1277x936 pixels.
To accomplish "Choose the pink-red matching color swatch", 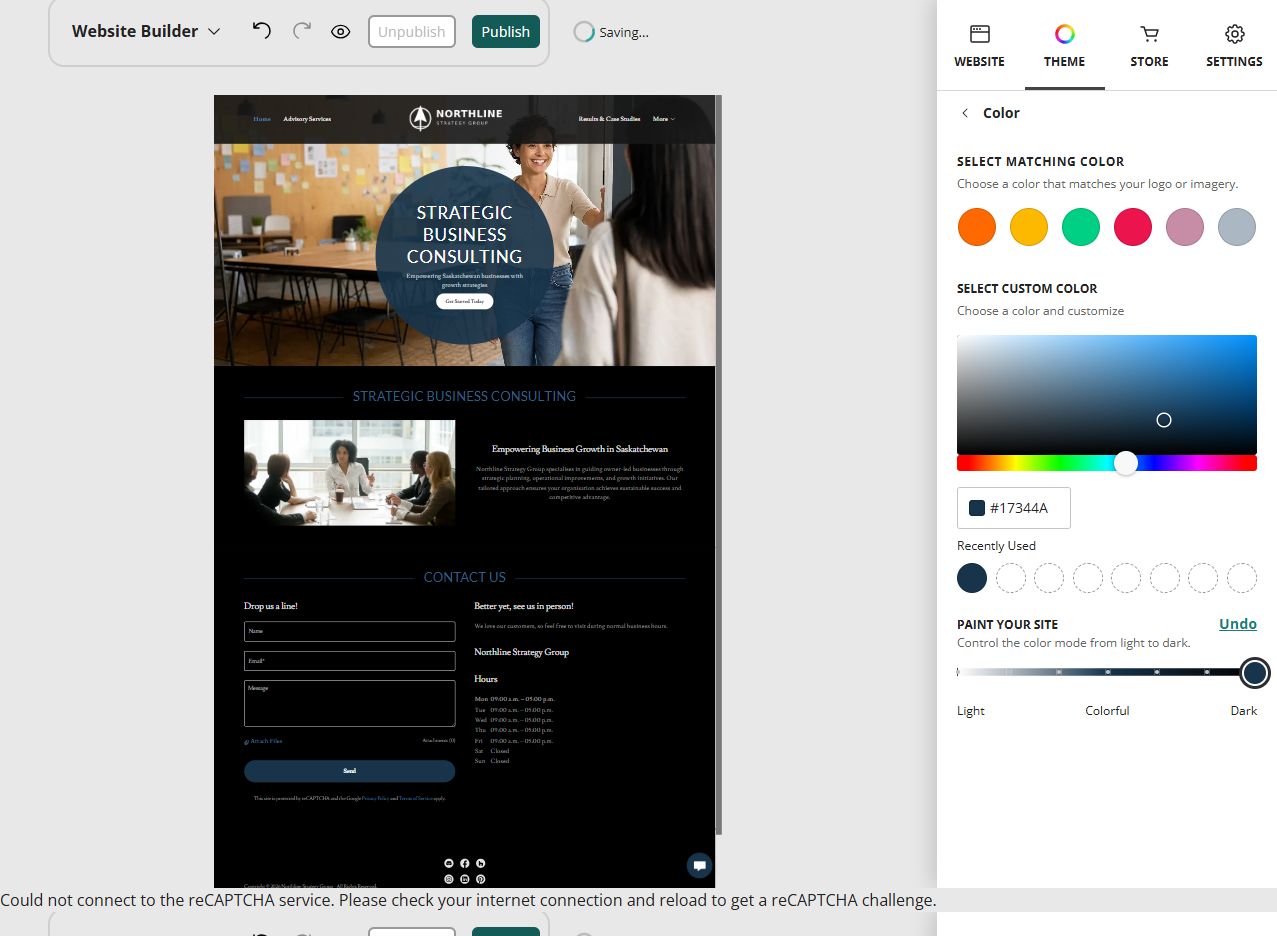I will point(1133,227).
